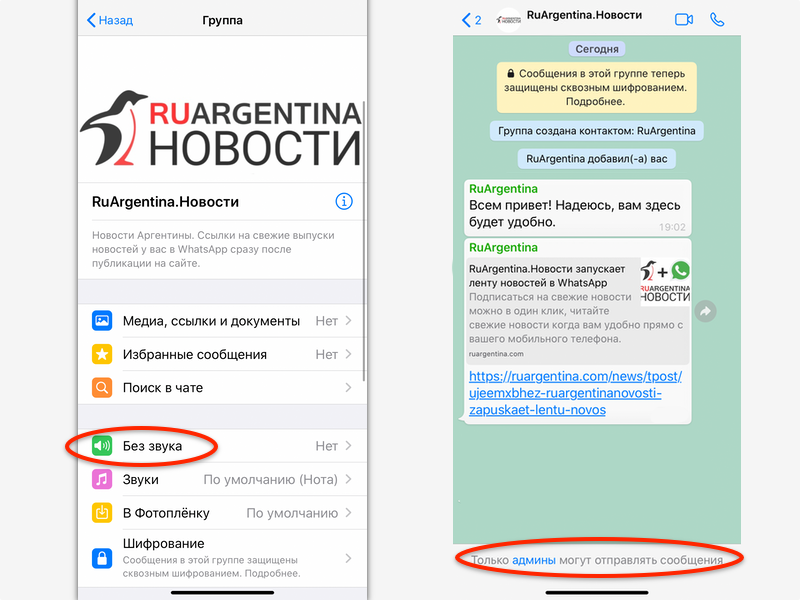The height and width of the screenshot is (600, 800).
Task: Click the encryption notice yellow banner
Action: (596, 87)
